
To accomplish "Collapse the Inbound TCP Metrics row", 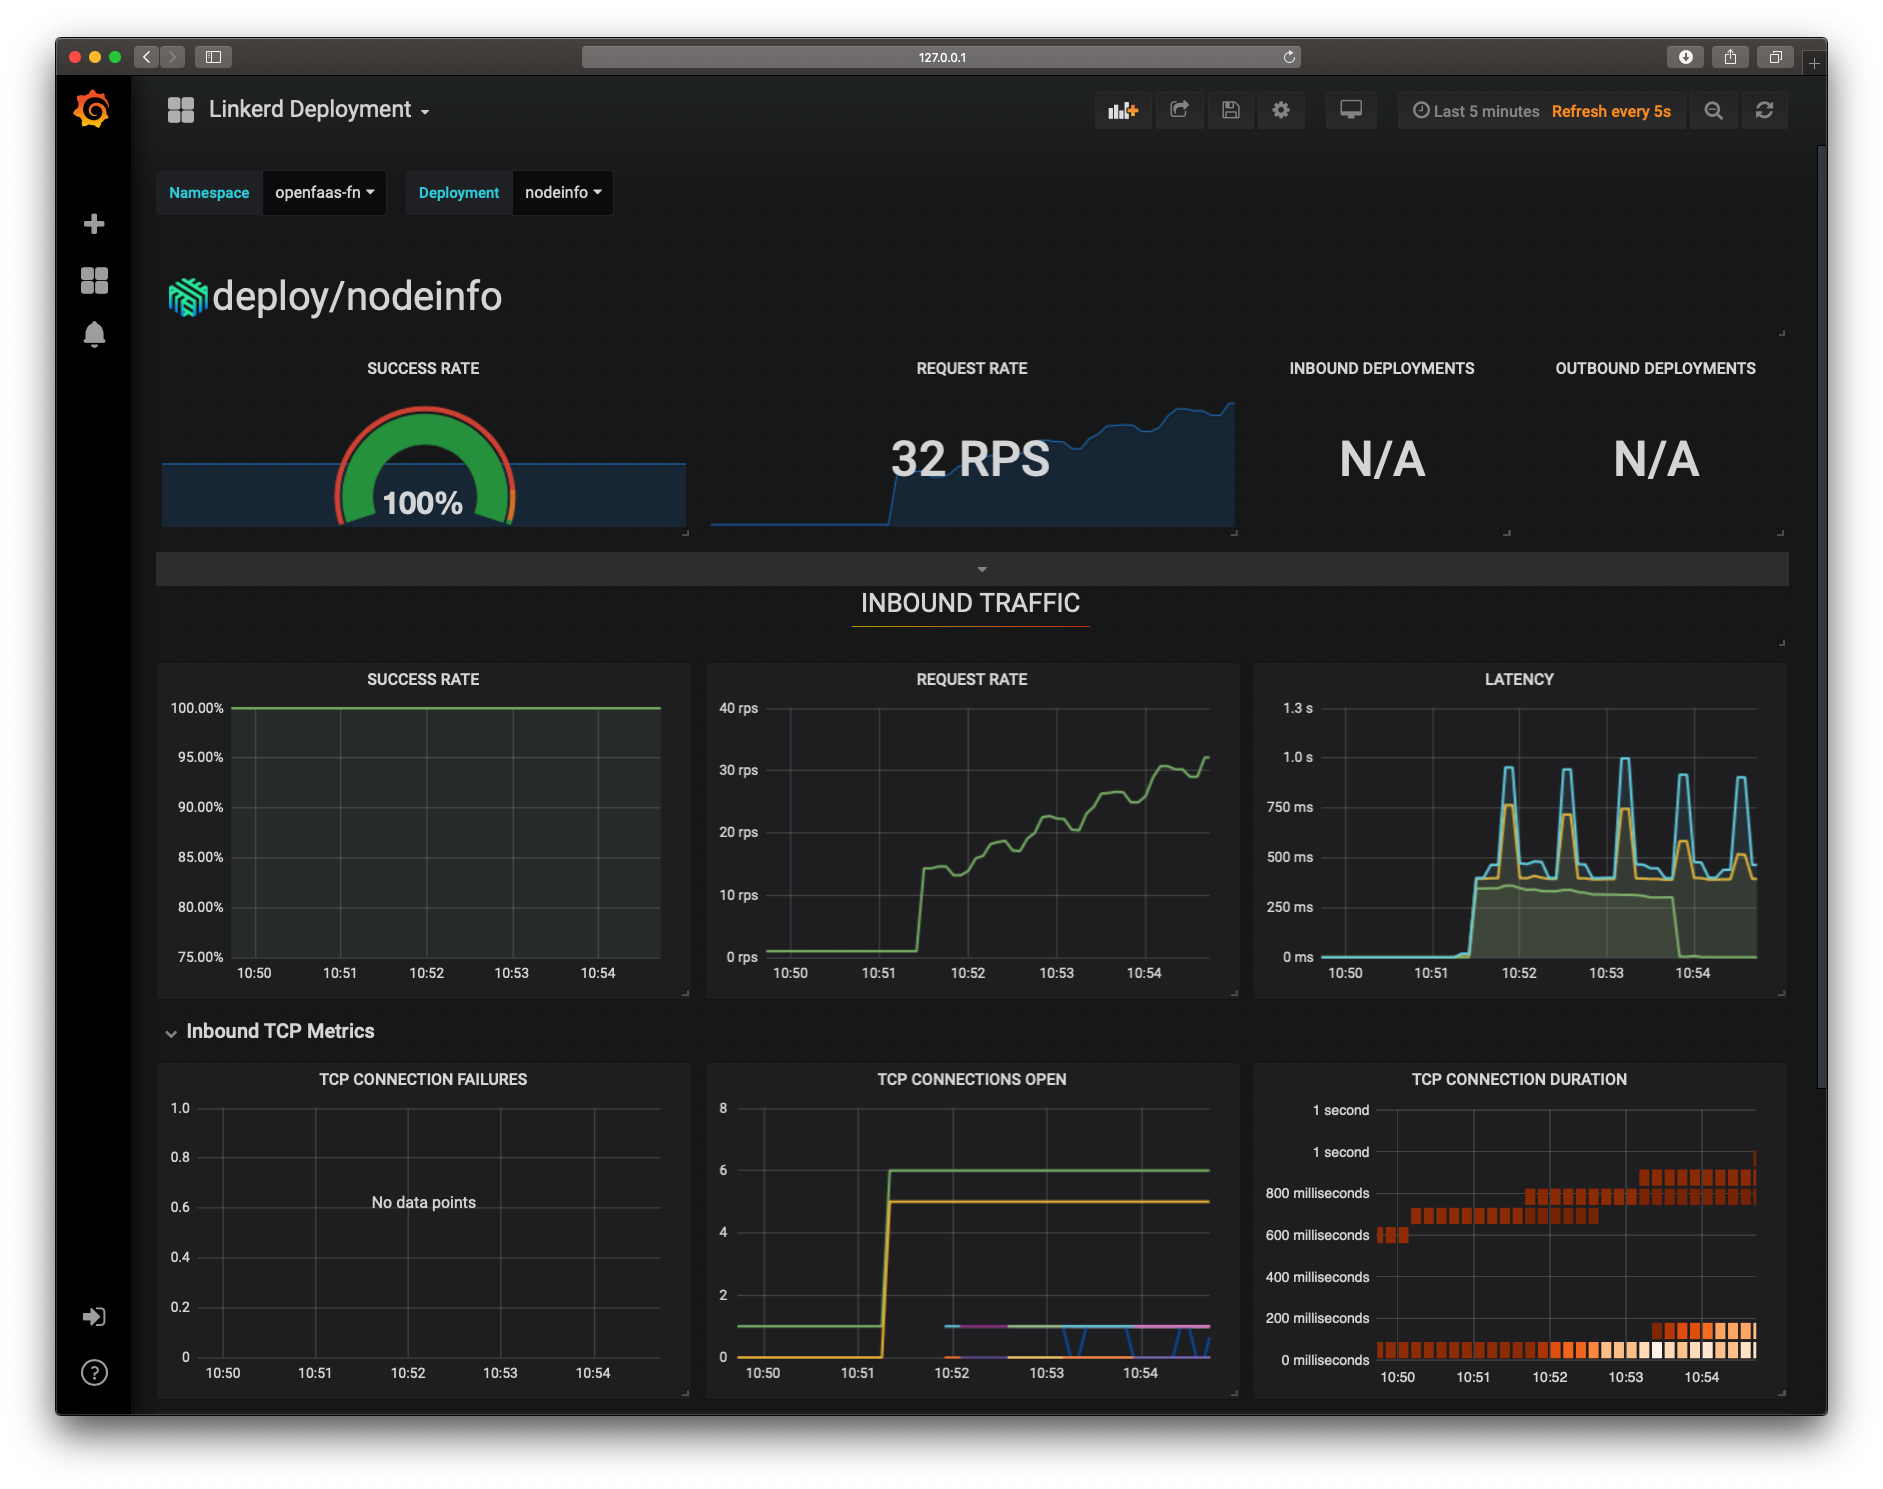I will pos(270,1032).
